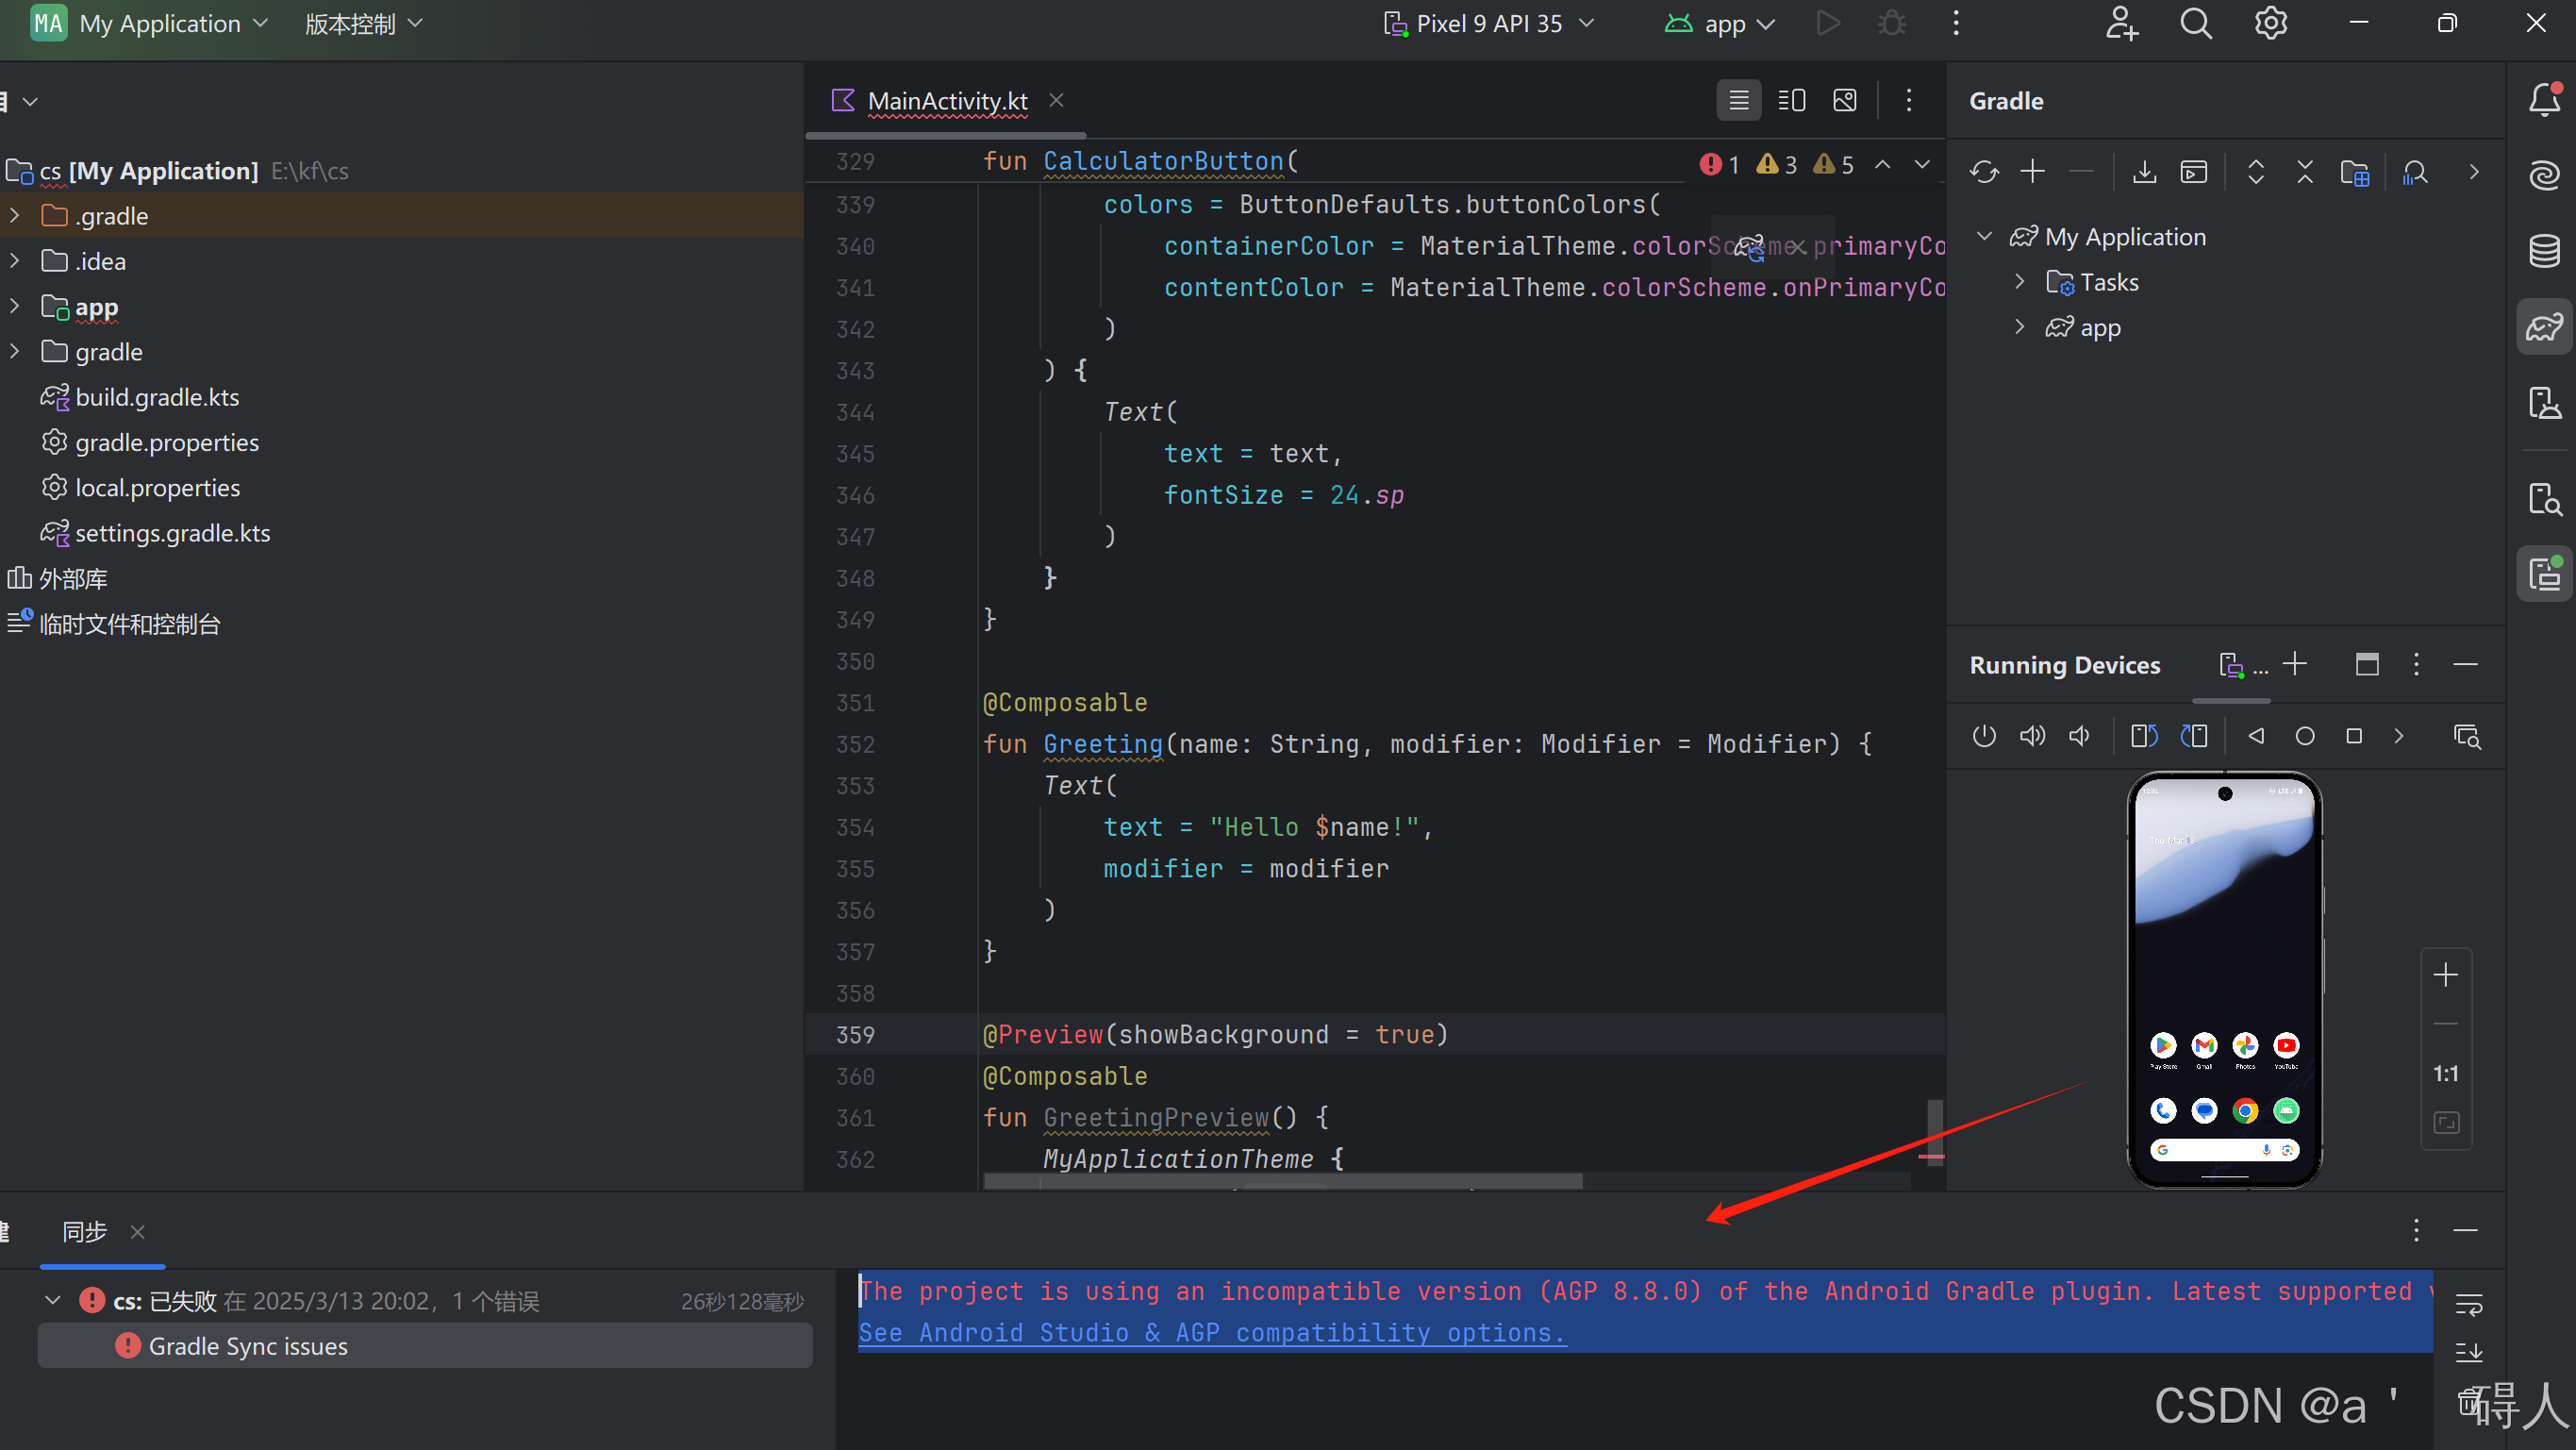Open Running Devices options three-dot menu
This screenshot has width=2576, height=1450.
coord(2416,664)
